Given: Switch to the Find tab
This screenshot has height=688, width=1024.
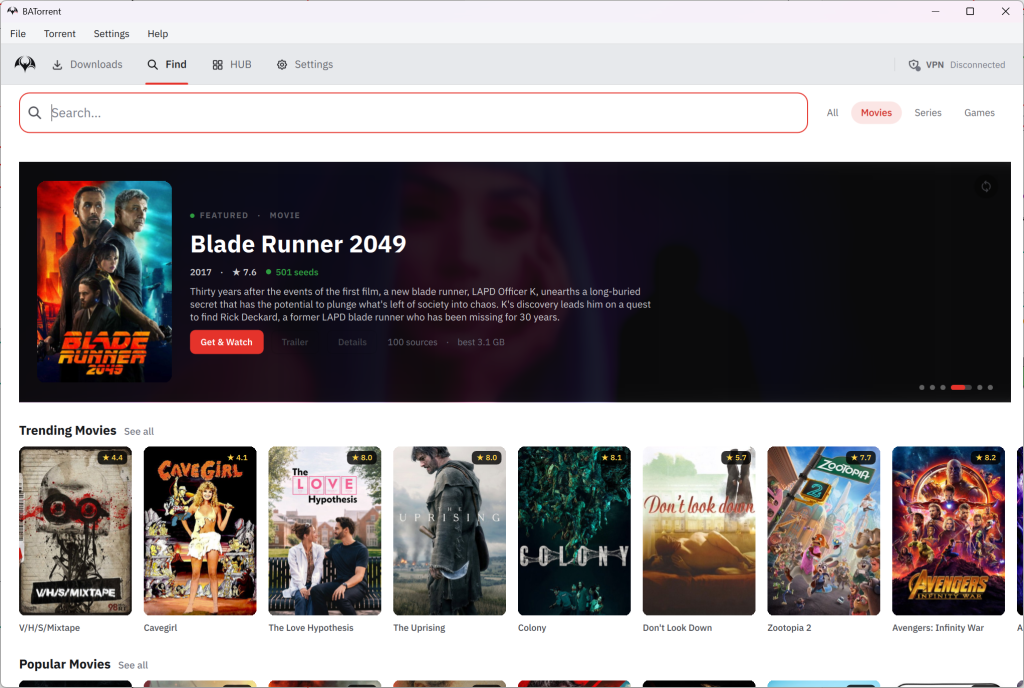Looking at the screenshot, I should 167,65.
